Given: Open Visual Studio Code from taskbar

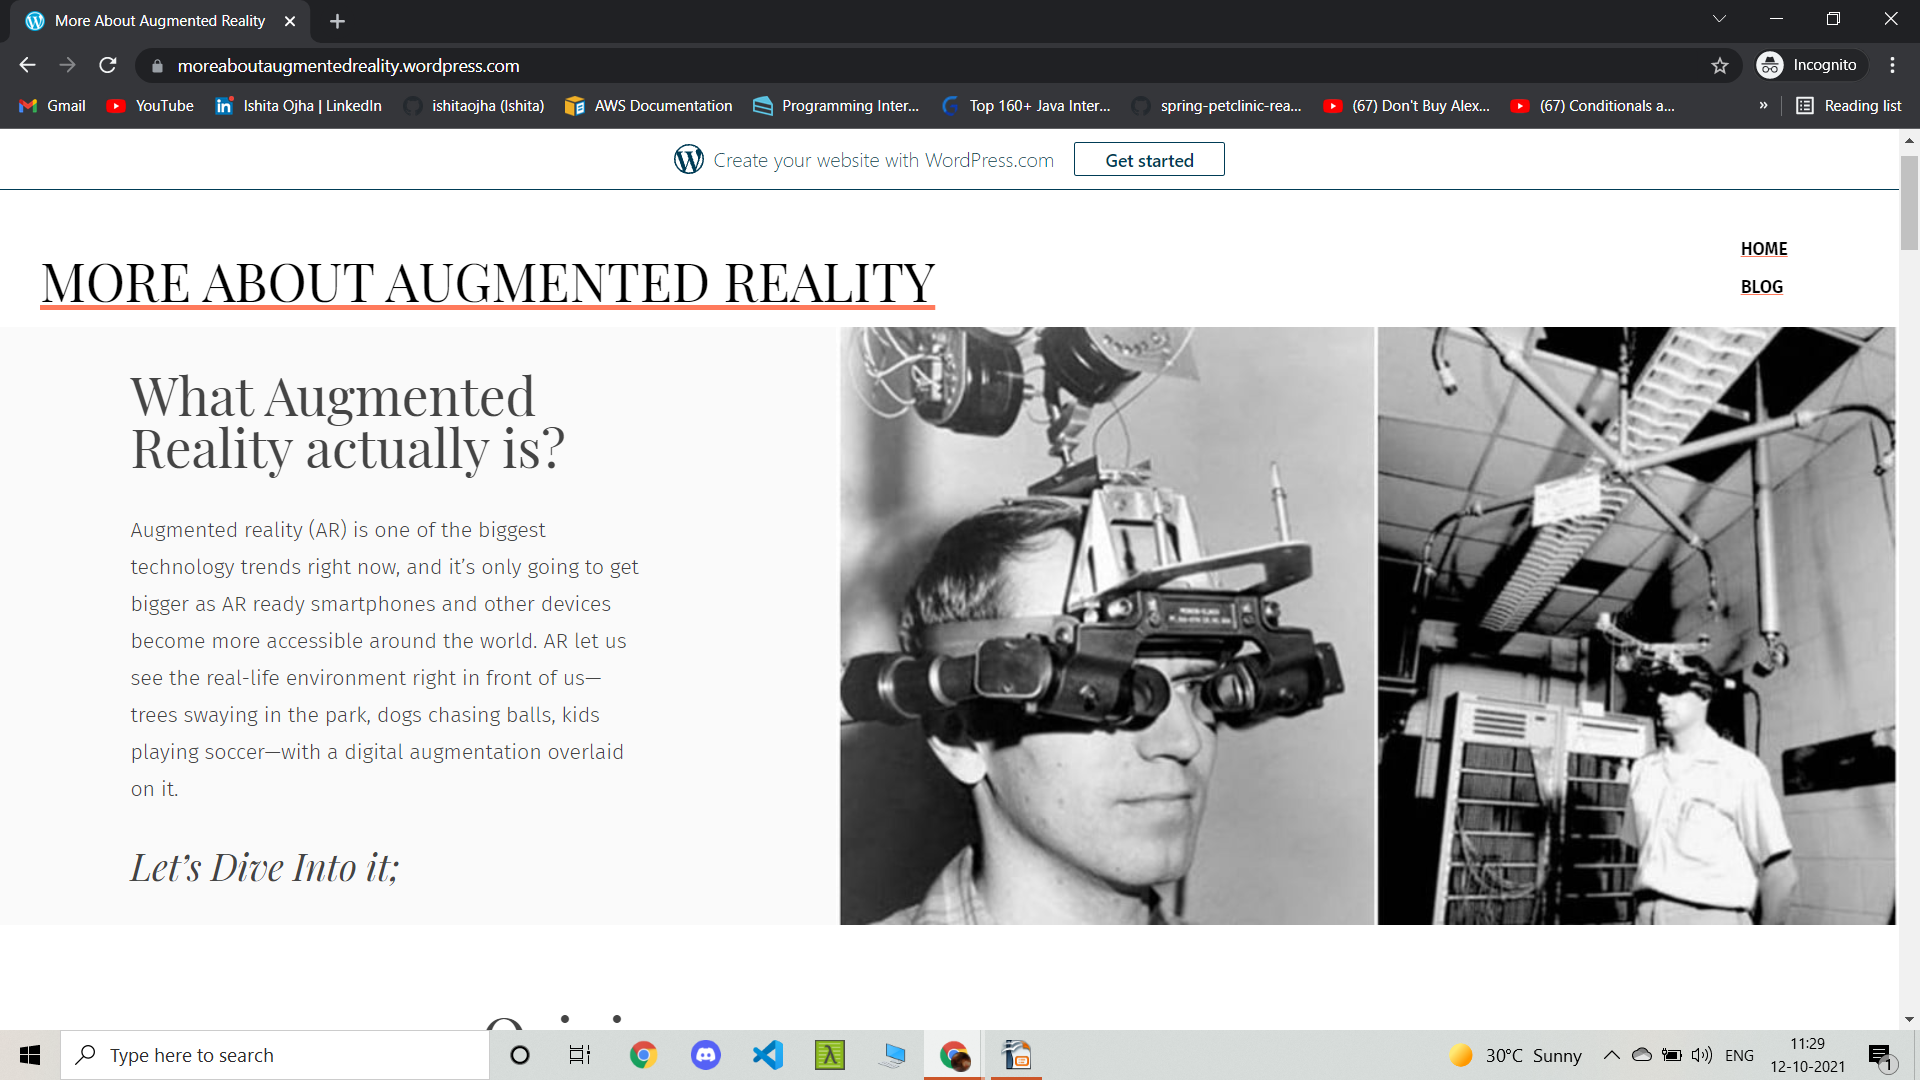Looking at the screenshot, I should coord(767,1055).
